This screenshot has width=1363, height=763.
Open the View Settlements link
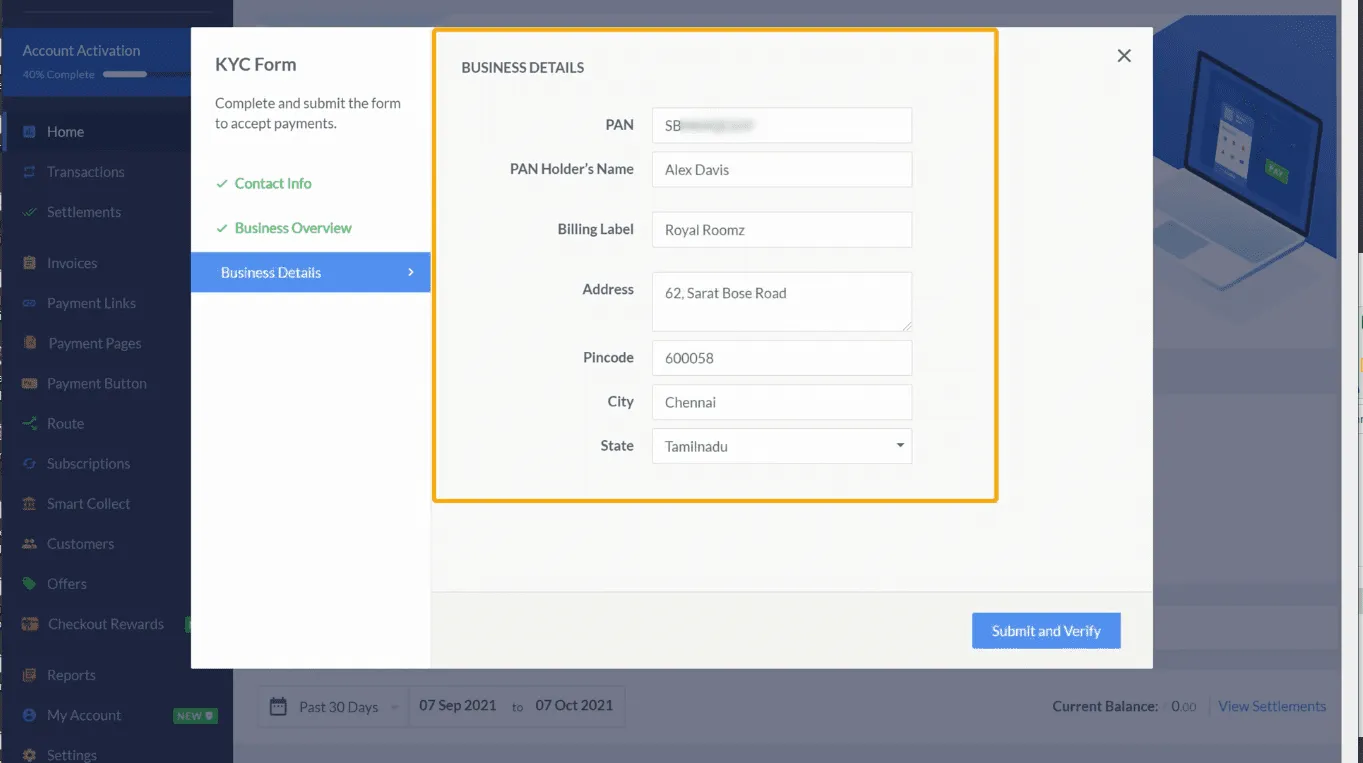coord(1271,706)
